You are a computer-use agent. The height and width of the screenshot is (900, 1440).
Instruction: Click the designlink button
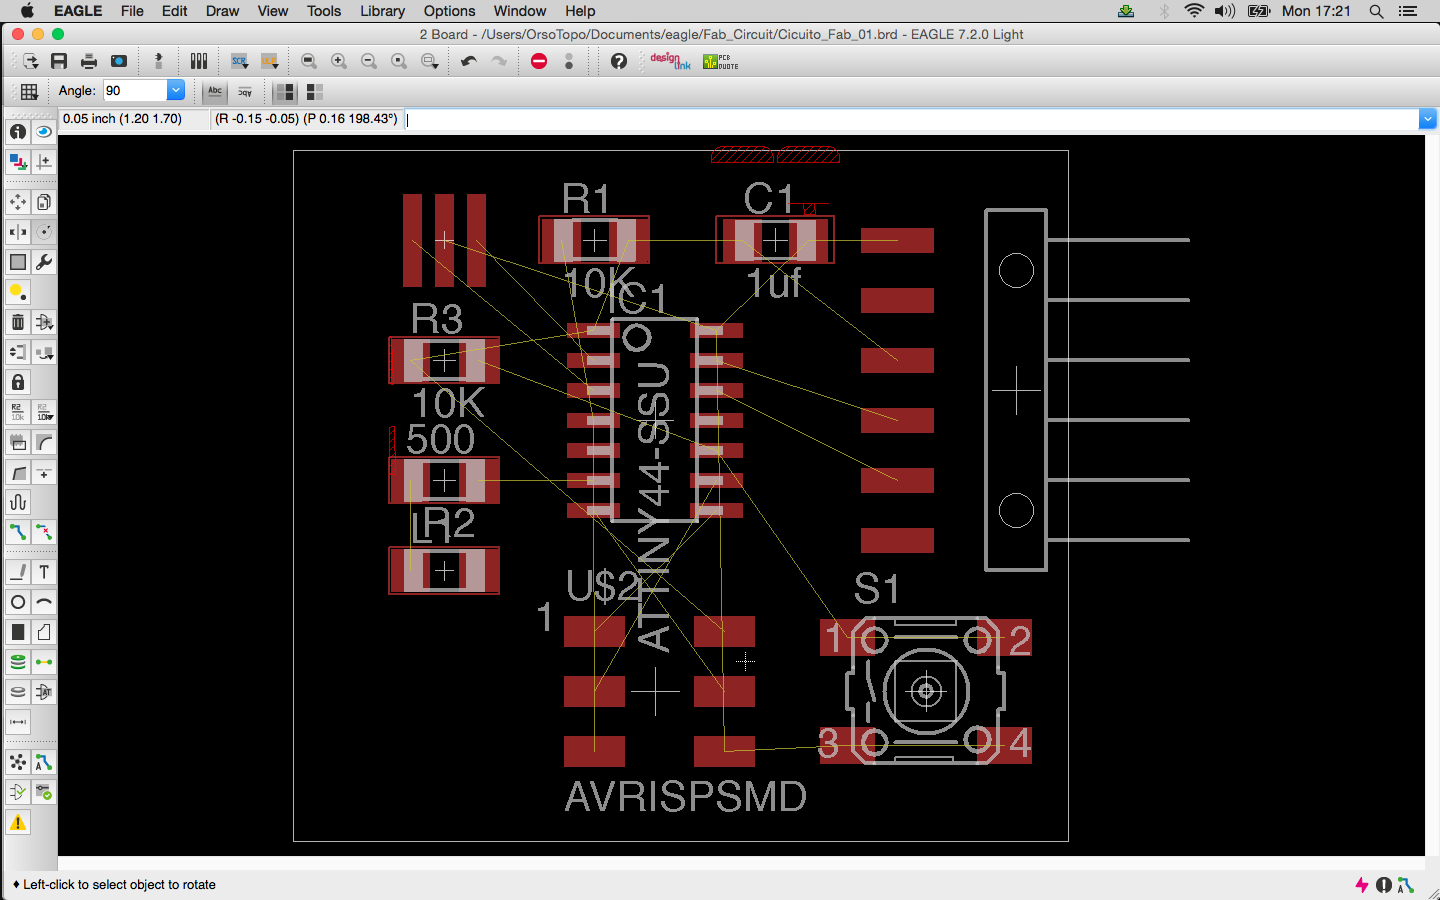click(x=670, y=61)
